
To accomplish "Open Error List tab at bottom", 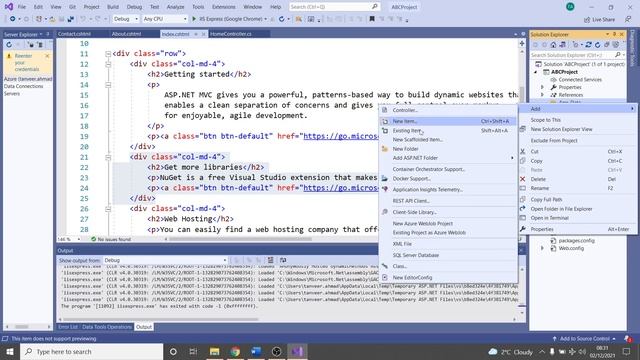I will 68,327.
